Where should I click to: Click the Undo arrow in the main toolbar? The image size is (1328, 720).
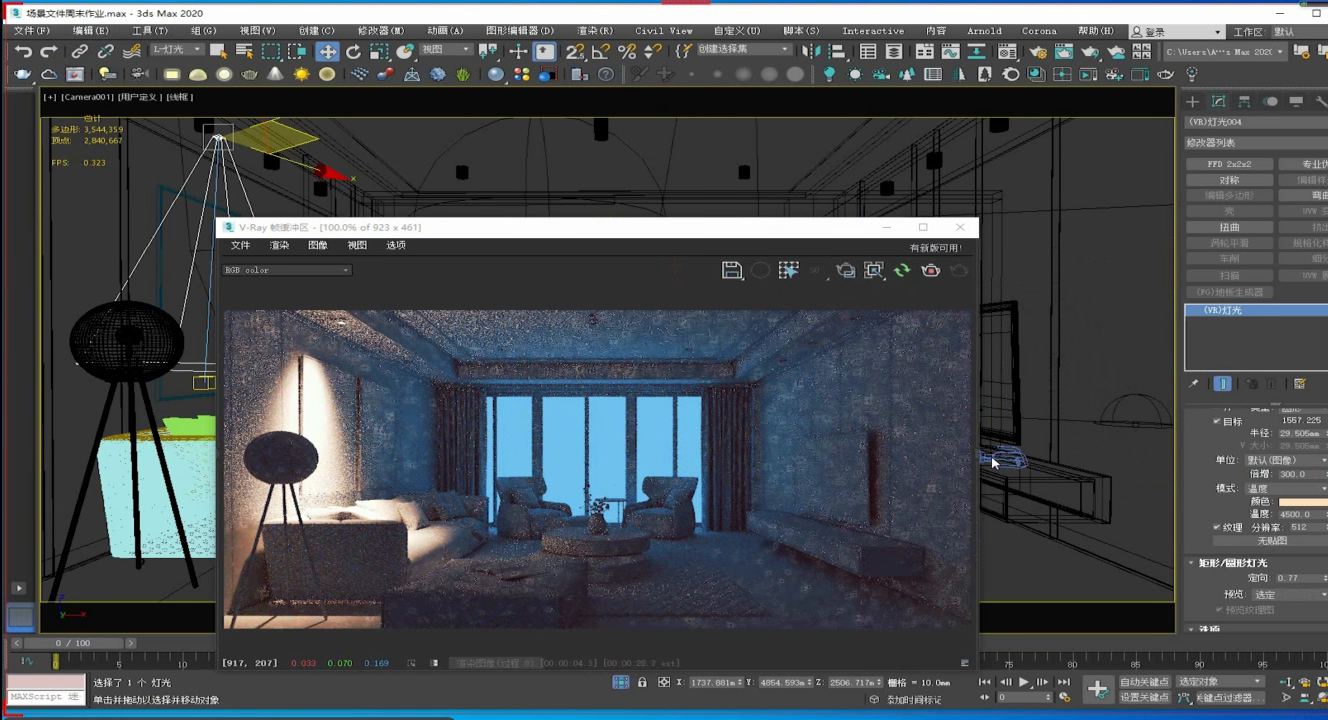[x=23, y=52]
